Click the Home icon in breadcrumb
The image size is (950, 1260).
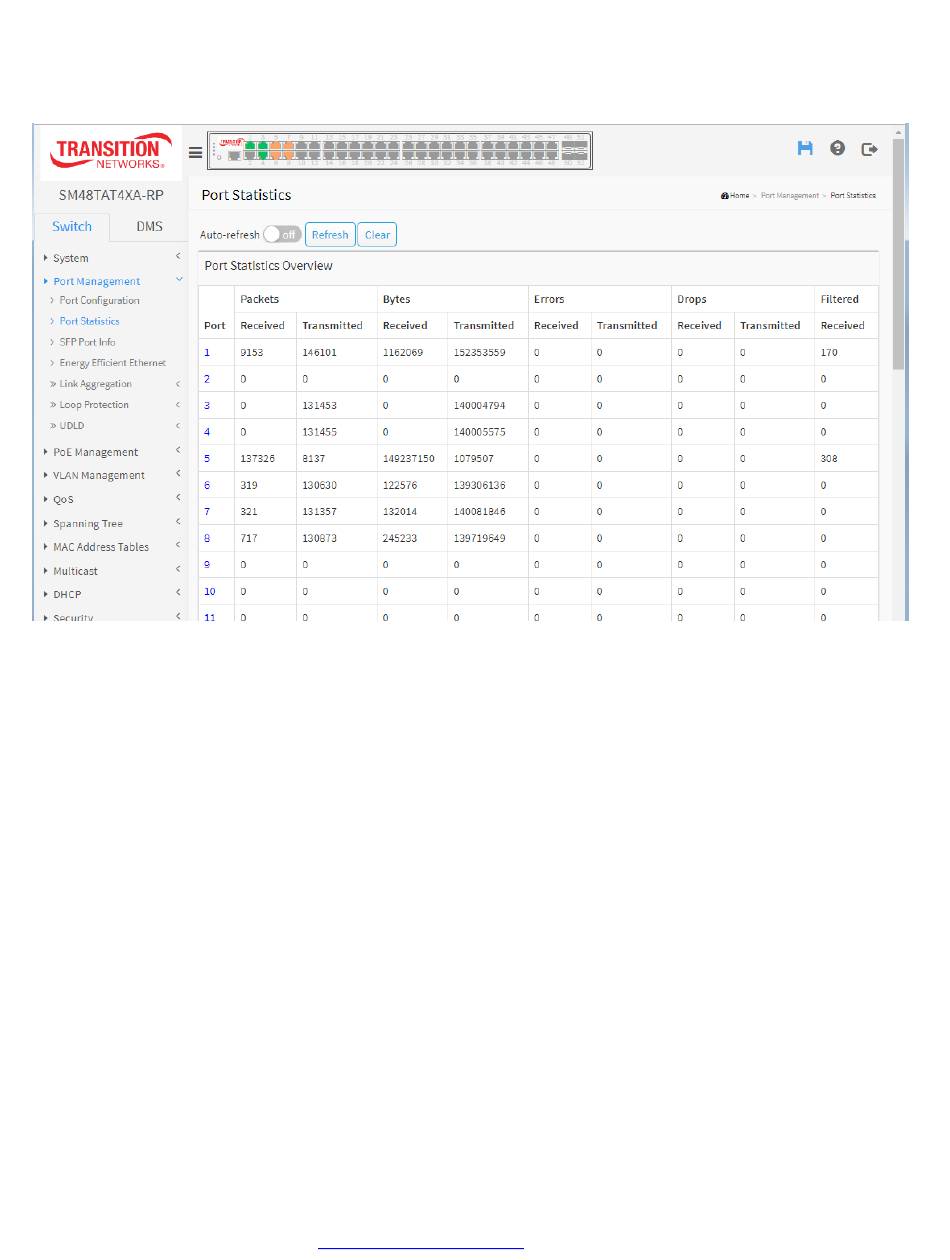click(724, 196)
